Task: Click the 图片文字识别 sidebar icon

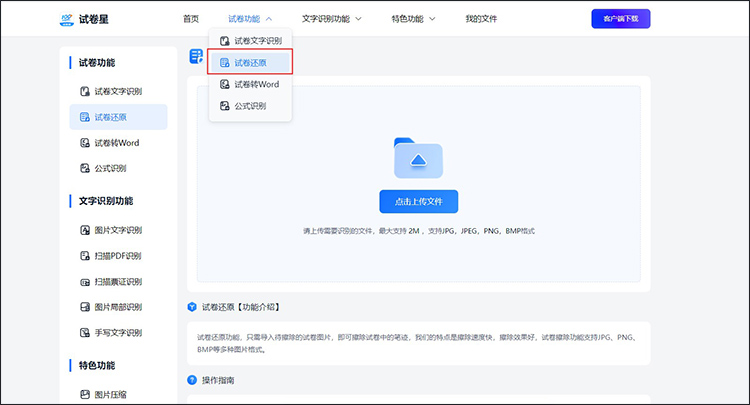Action: pos(85,230)
